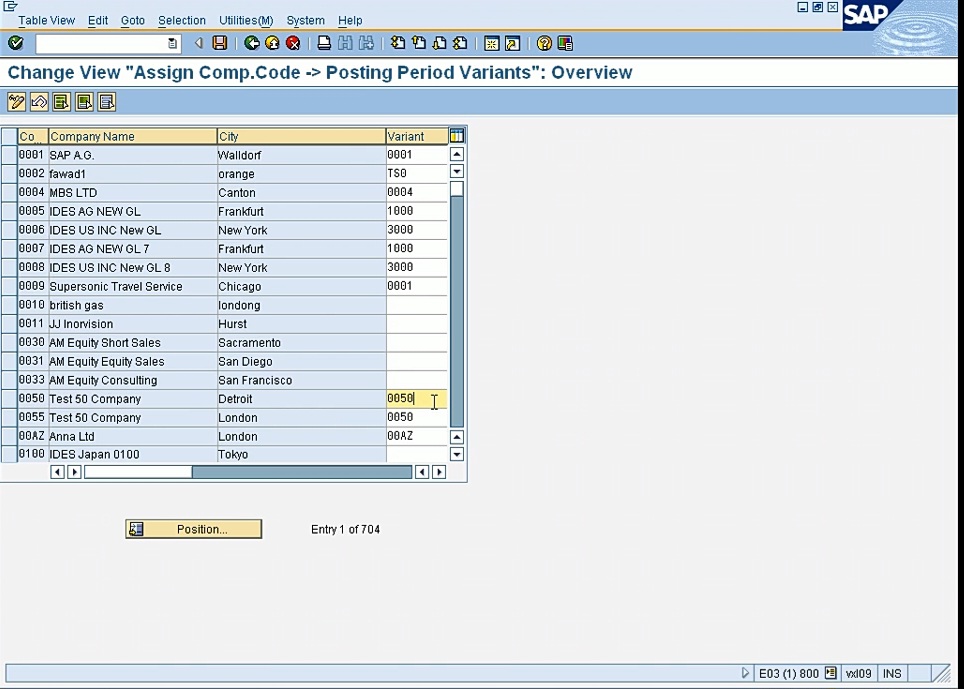Go to previous page icon
This screenshot has width=964, height=689.
pyautogui.click(x=419, y=43)
